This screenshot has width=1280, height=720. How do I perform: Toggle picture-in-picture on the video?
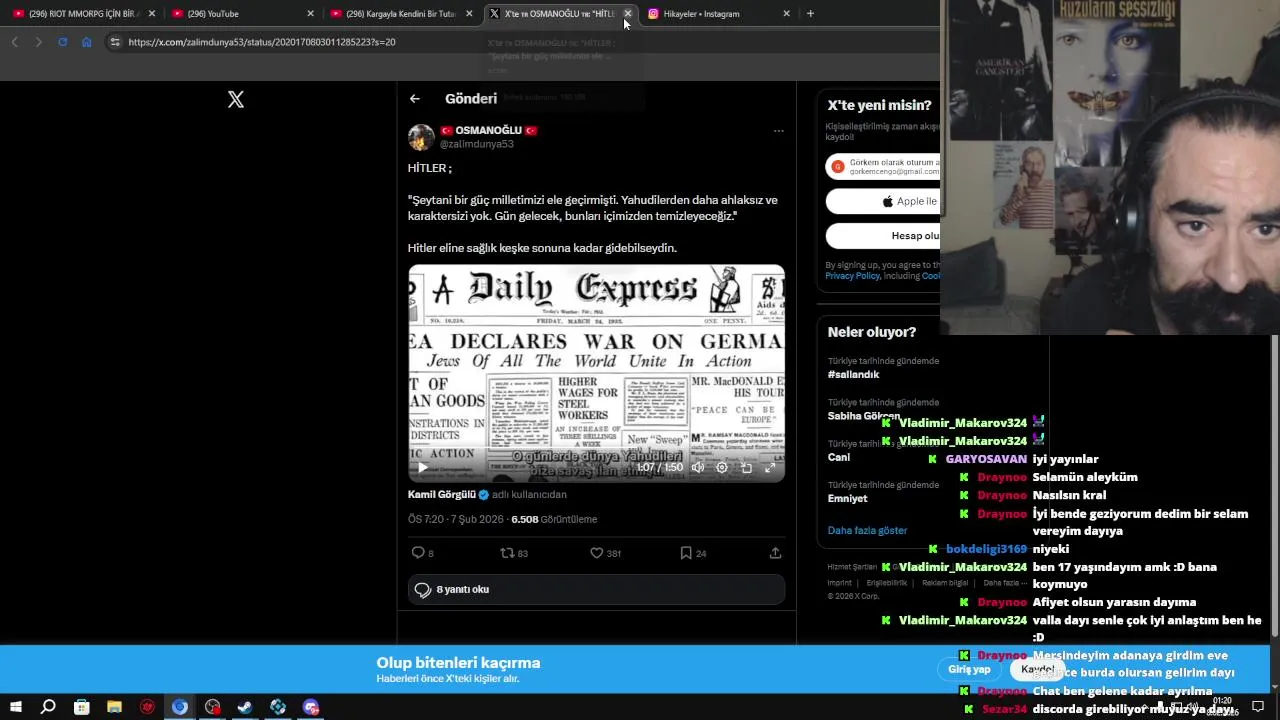746,467
